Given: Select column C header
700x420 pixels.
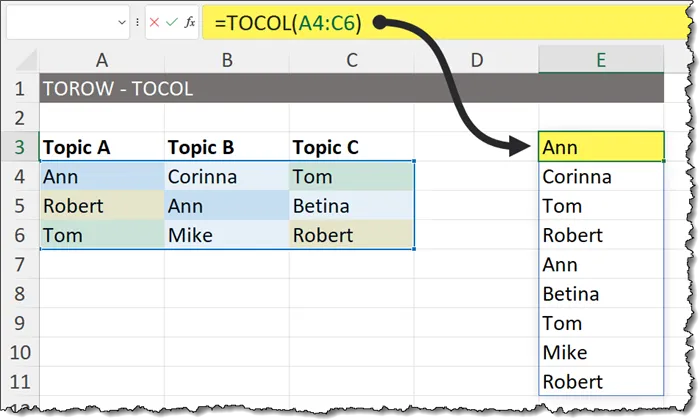Looking at the screenshot, I should click(352, 60).
